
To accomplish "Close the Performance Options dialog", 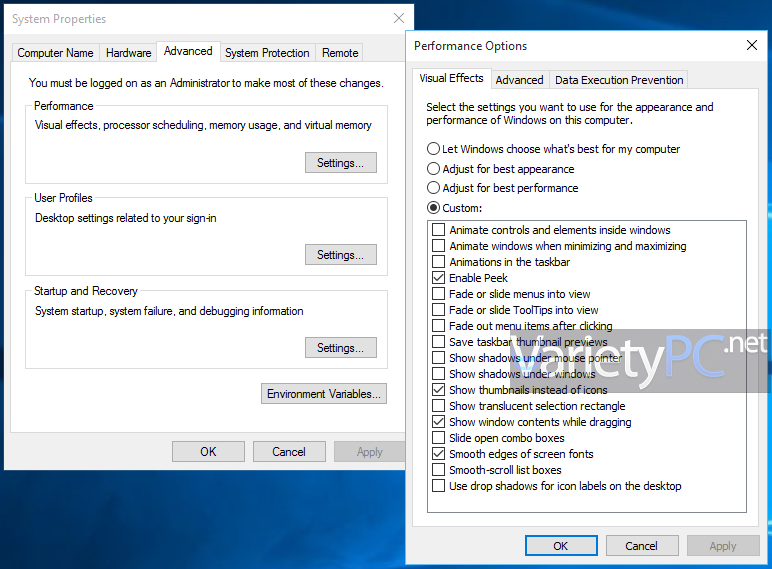I will click(x=752, y=45).
